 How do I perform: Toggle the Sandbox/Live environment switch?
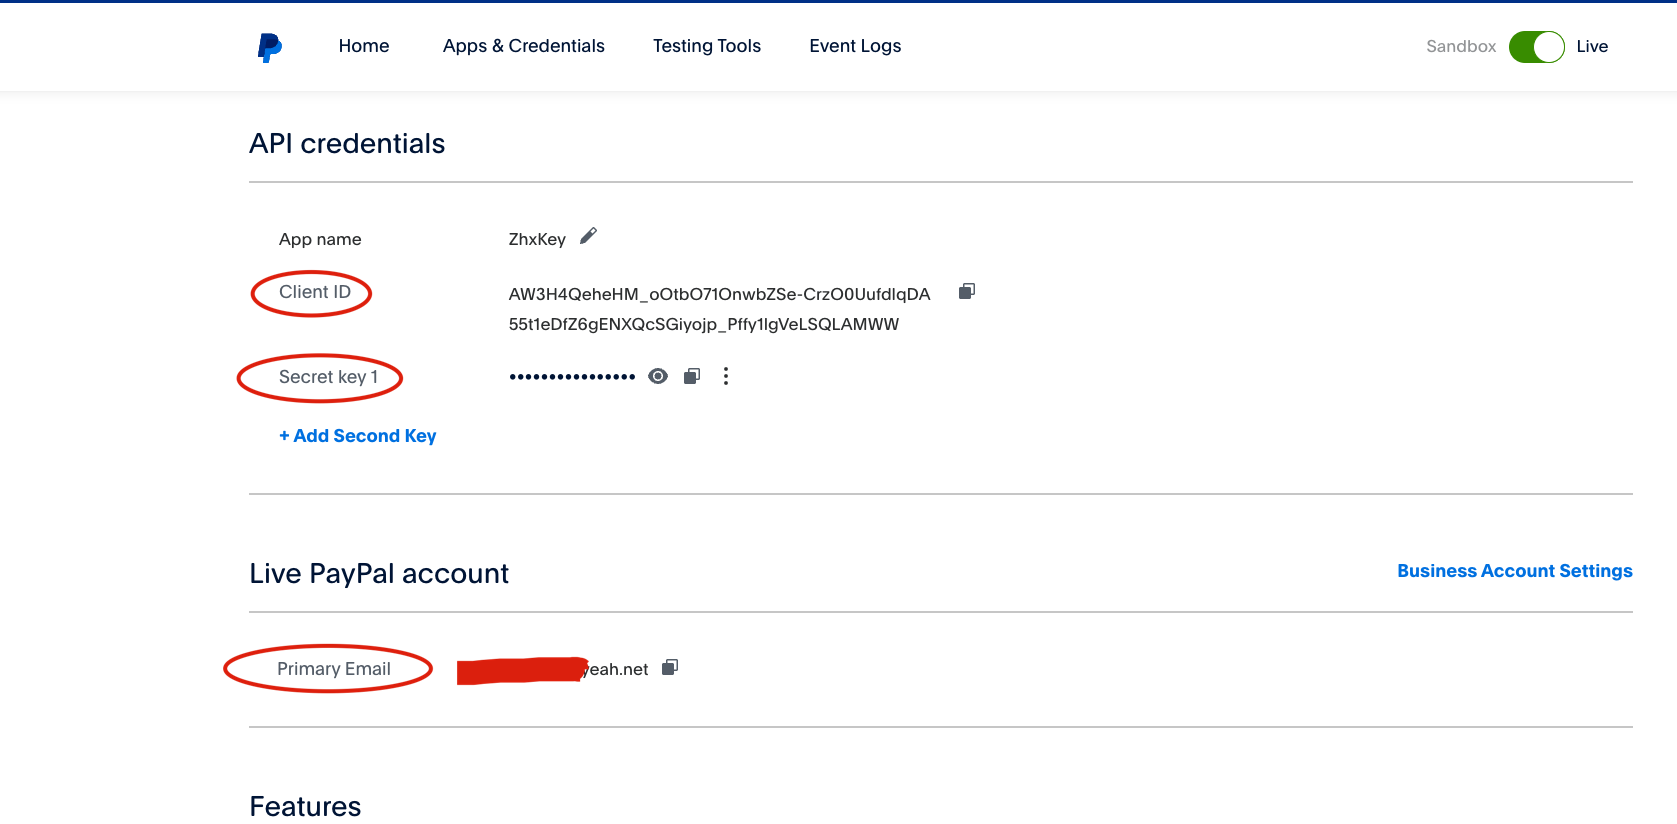click(1536, 47)
